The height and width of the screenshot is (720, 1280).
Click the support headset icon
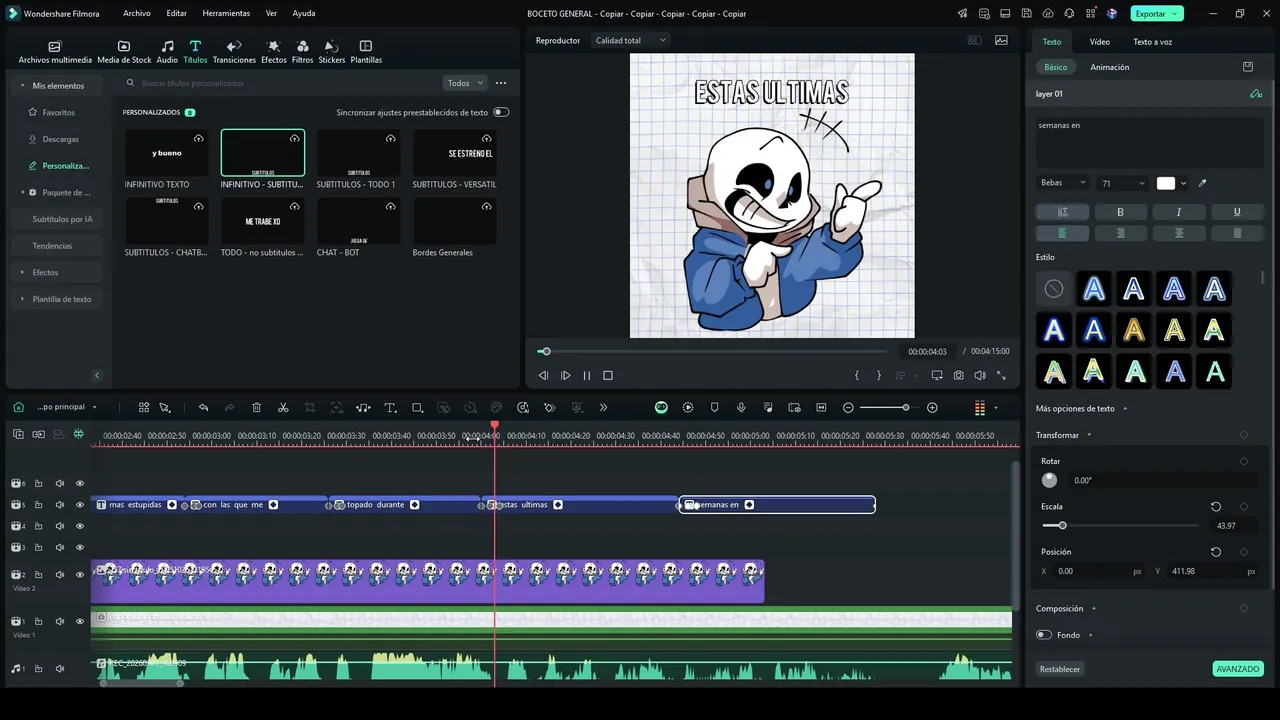point(1069,14)
